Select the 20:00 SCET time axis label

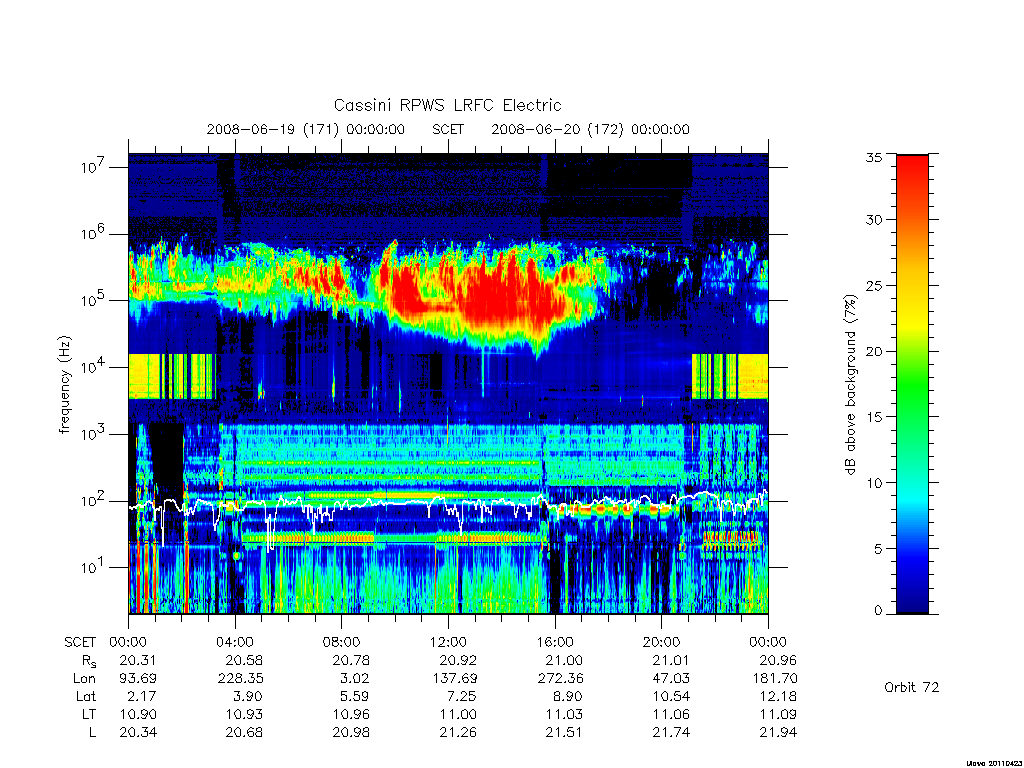click(x=661, y=642)
